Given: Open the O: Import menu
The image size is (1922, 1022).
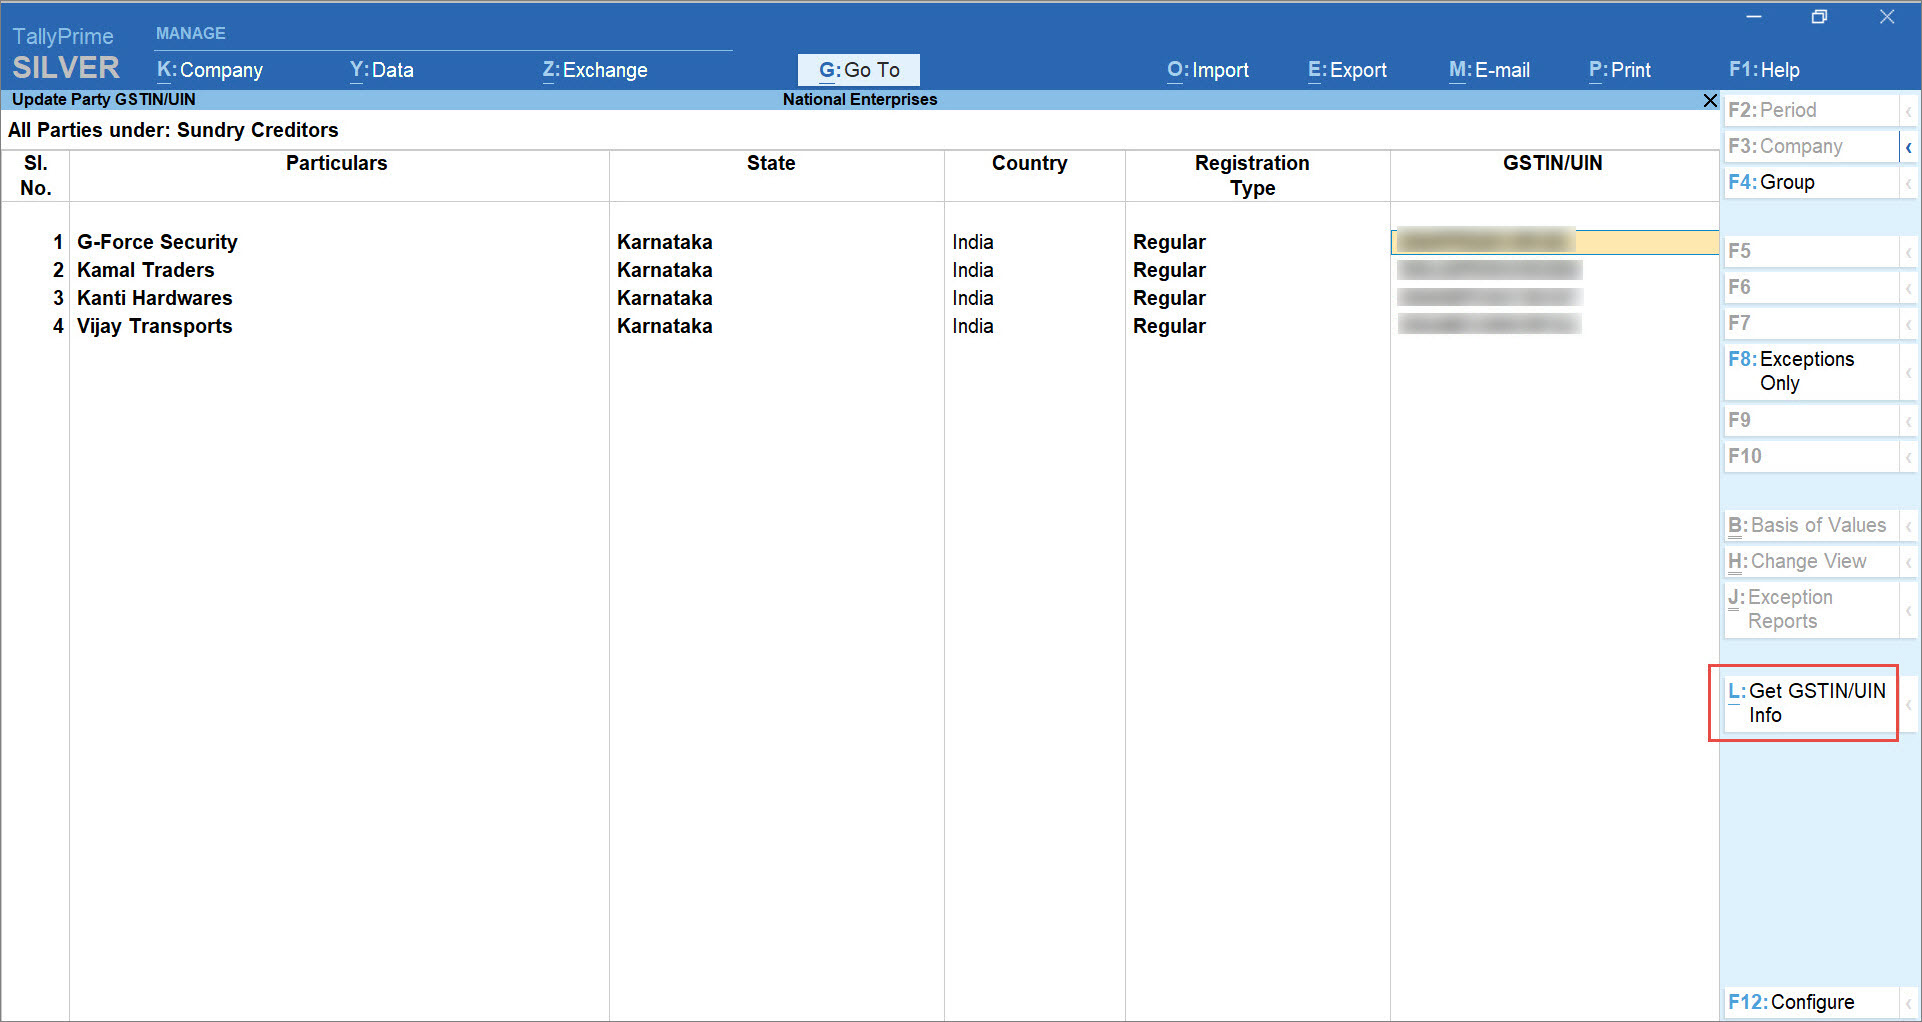Looking at the screenshot, I should point(1208,70).
